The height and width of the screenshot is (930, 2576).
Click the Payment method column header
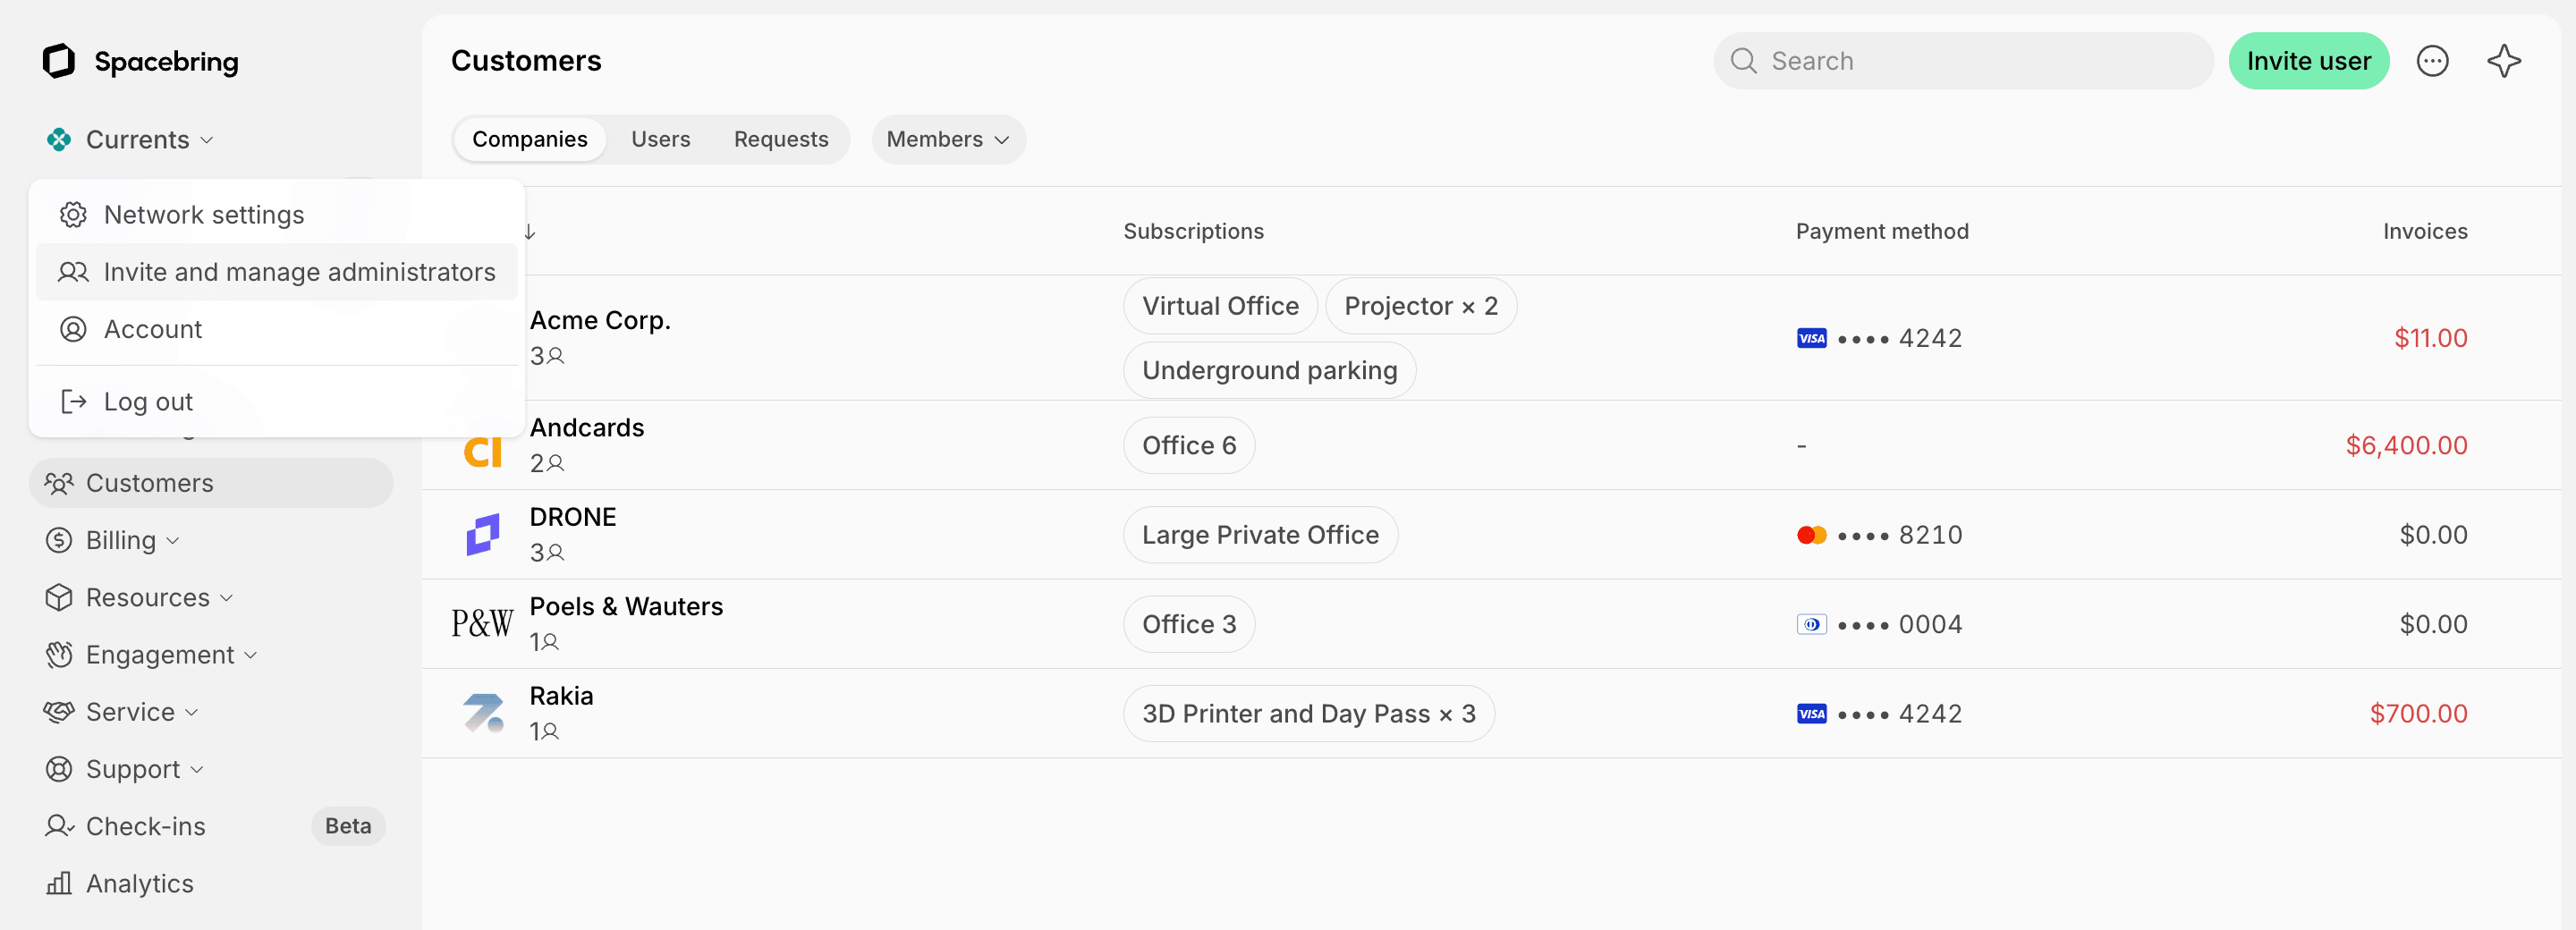click(x=1881, y=231)
